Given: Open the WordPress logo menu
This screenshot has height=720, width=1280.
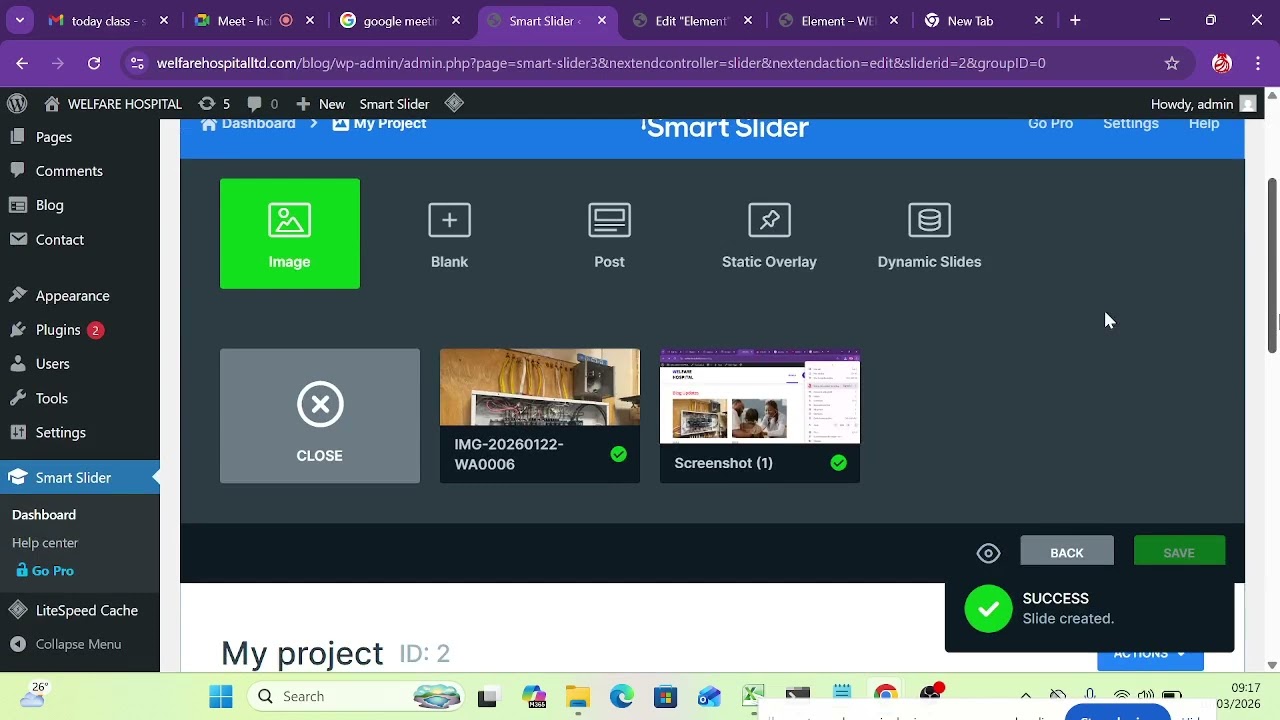Looking at the screenshot, I should (17, 104).
